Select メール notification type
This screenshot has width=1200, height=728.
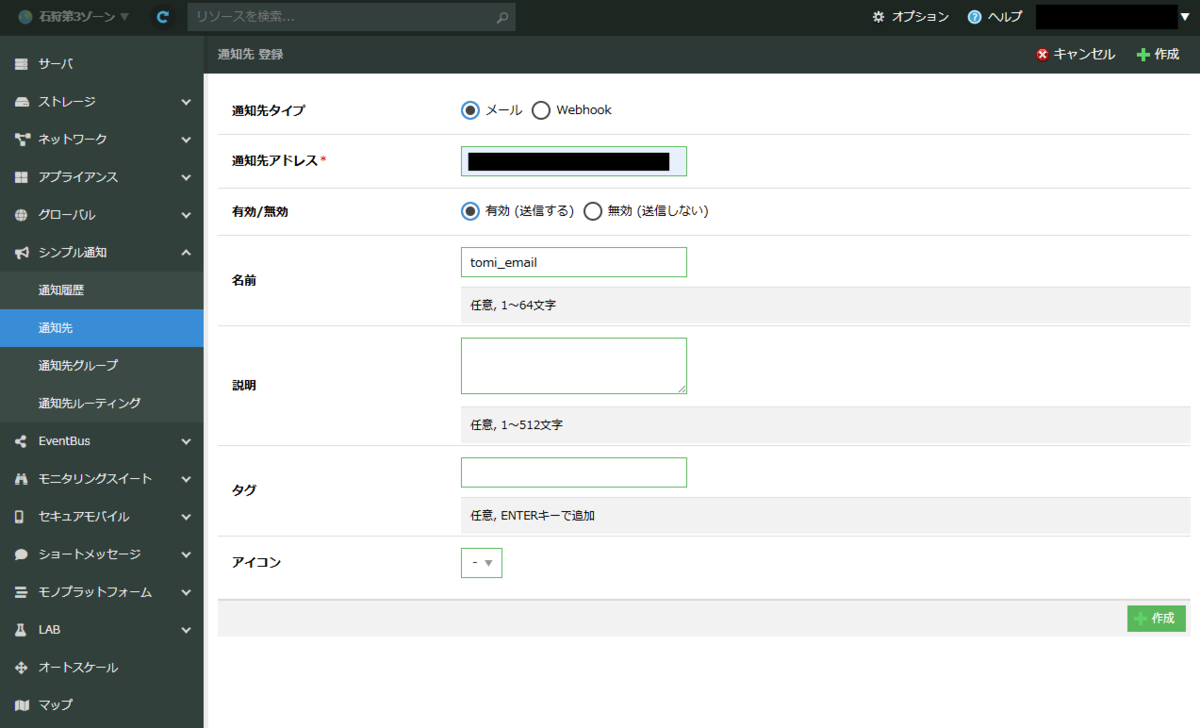pyautogui.click(x=470, y=110)
